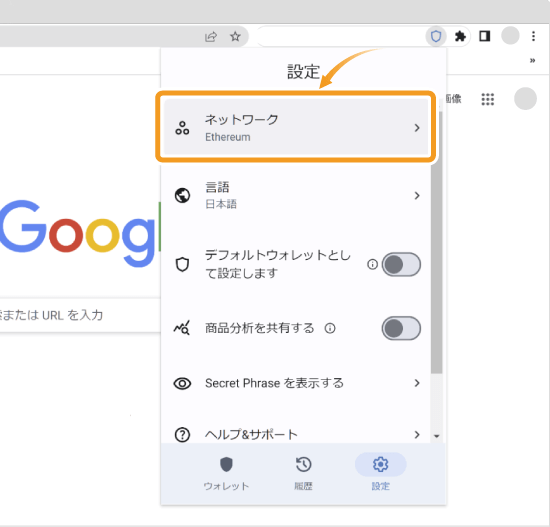Screen dimensions: 550x527
Task: Click the 日本語 language value
Action: 221,204
